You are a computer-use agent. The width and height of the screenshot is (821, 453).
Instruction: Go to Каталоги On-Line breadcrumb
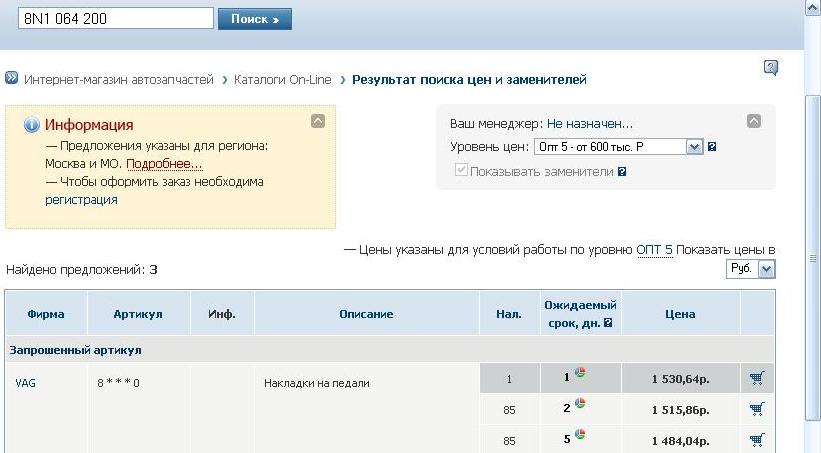tap(282, 79)
